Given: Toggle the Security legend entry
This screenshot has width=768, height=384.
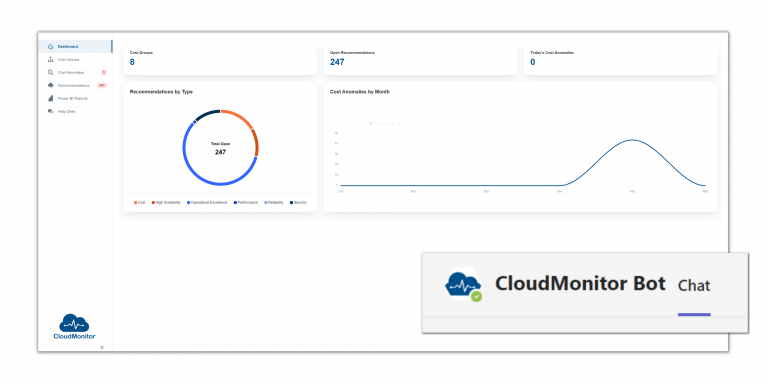Looking at the screenshot, I should [298, 202].
